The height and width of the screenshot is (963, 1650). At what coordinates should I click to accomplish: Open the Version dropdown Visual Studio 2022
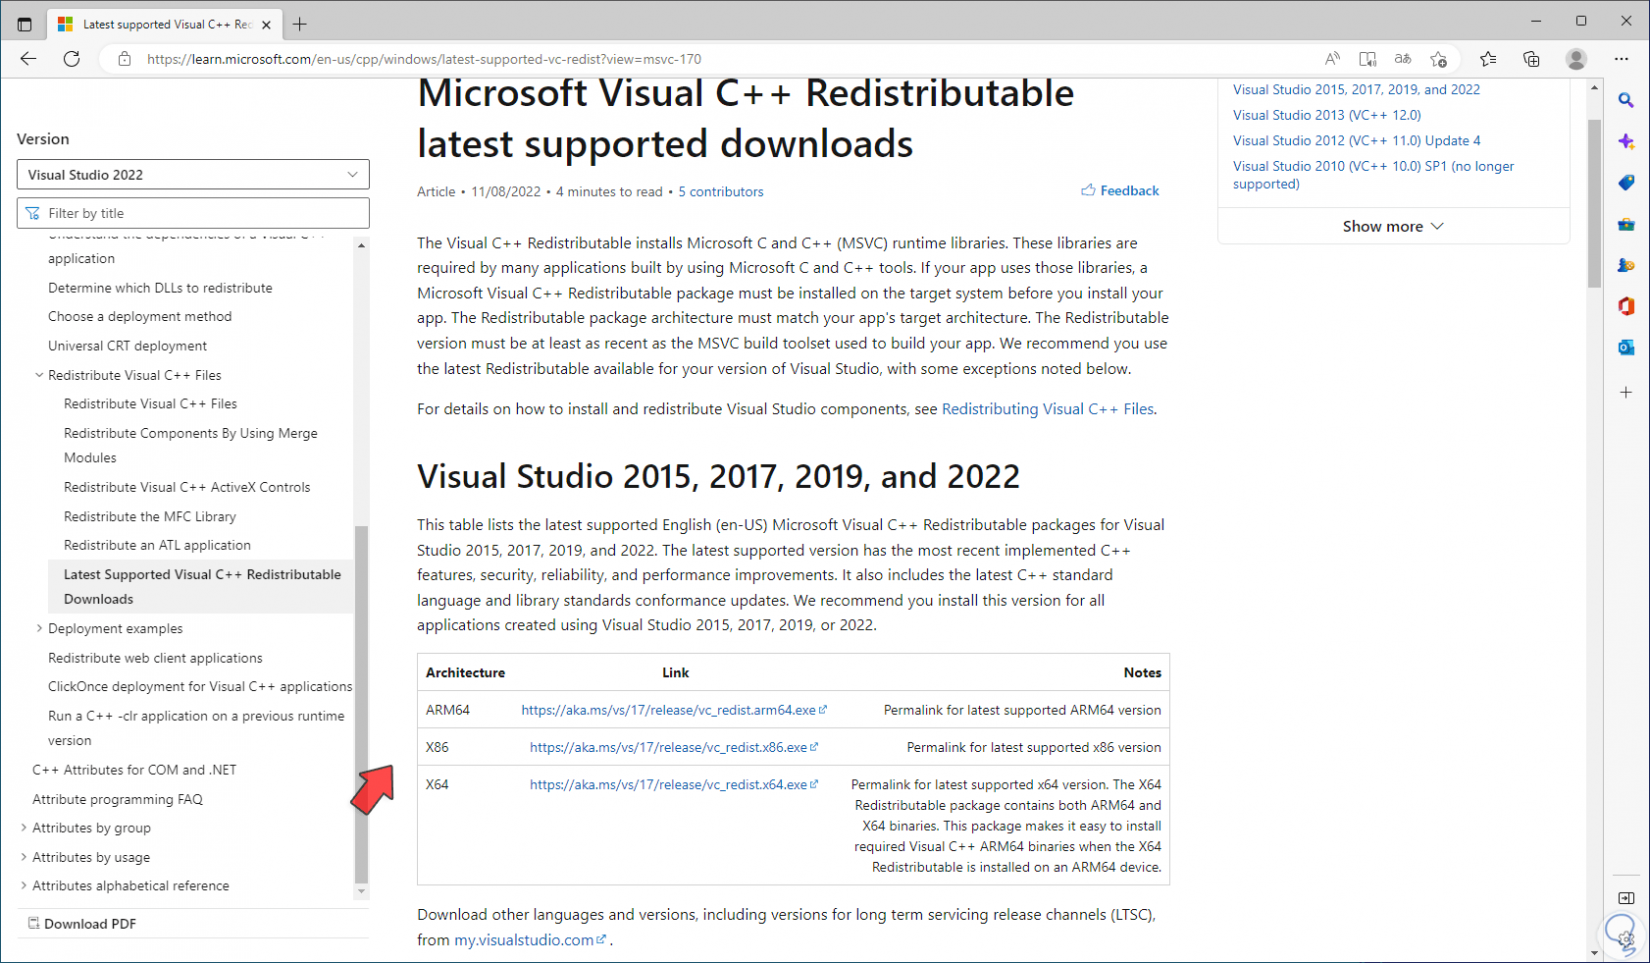193,174
